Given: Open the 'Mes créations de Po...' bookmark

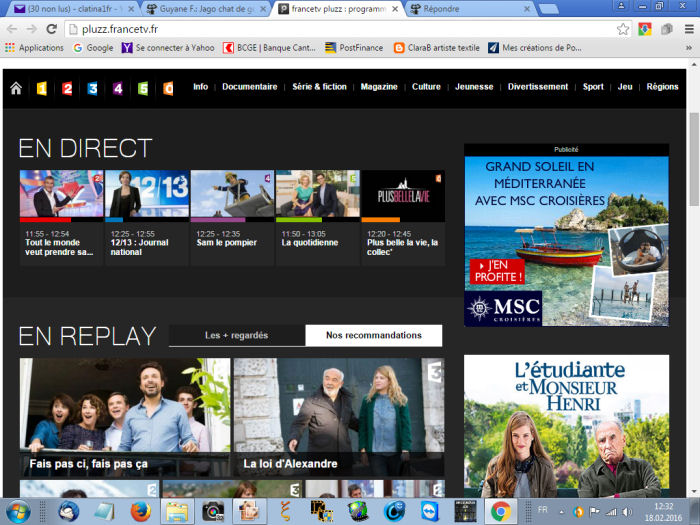Looking at the screenshot, I should (x=535, y=48).
